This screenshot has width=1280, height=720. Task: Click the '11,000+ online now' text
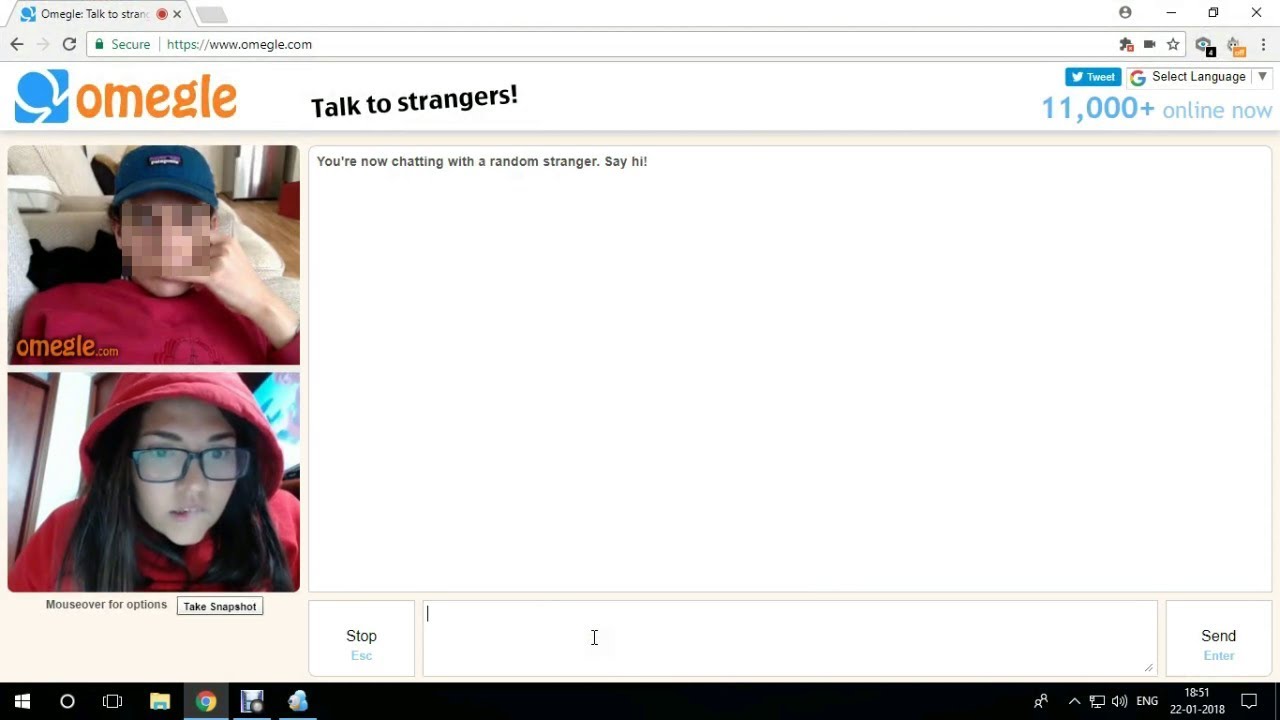(x=1157, y=108)
